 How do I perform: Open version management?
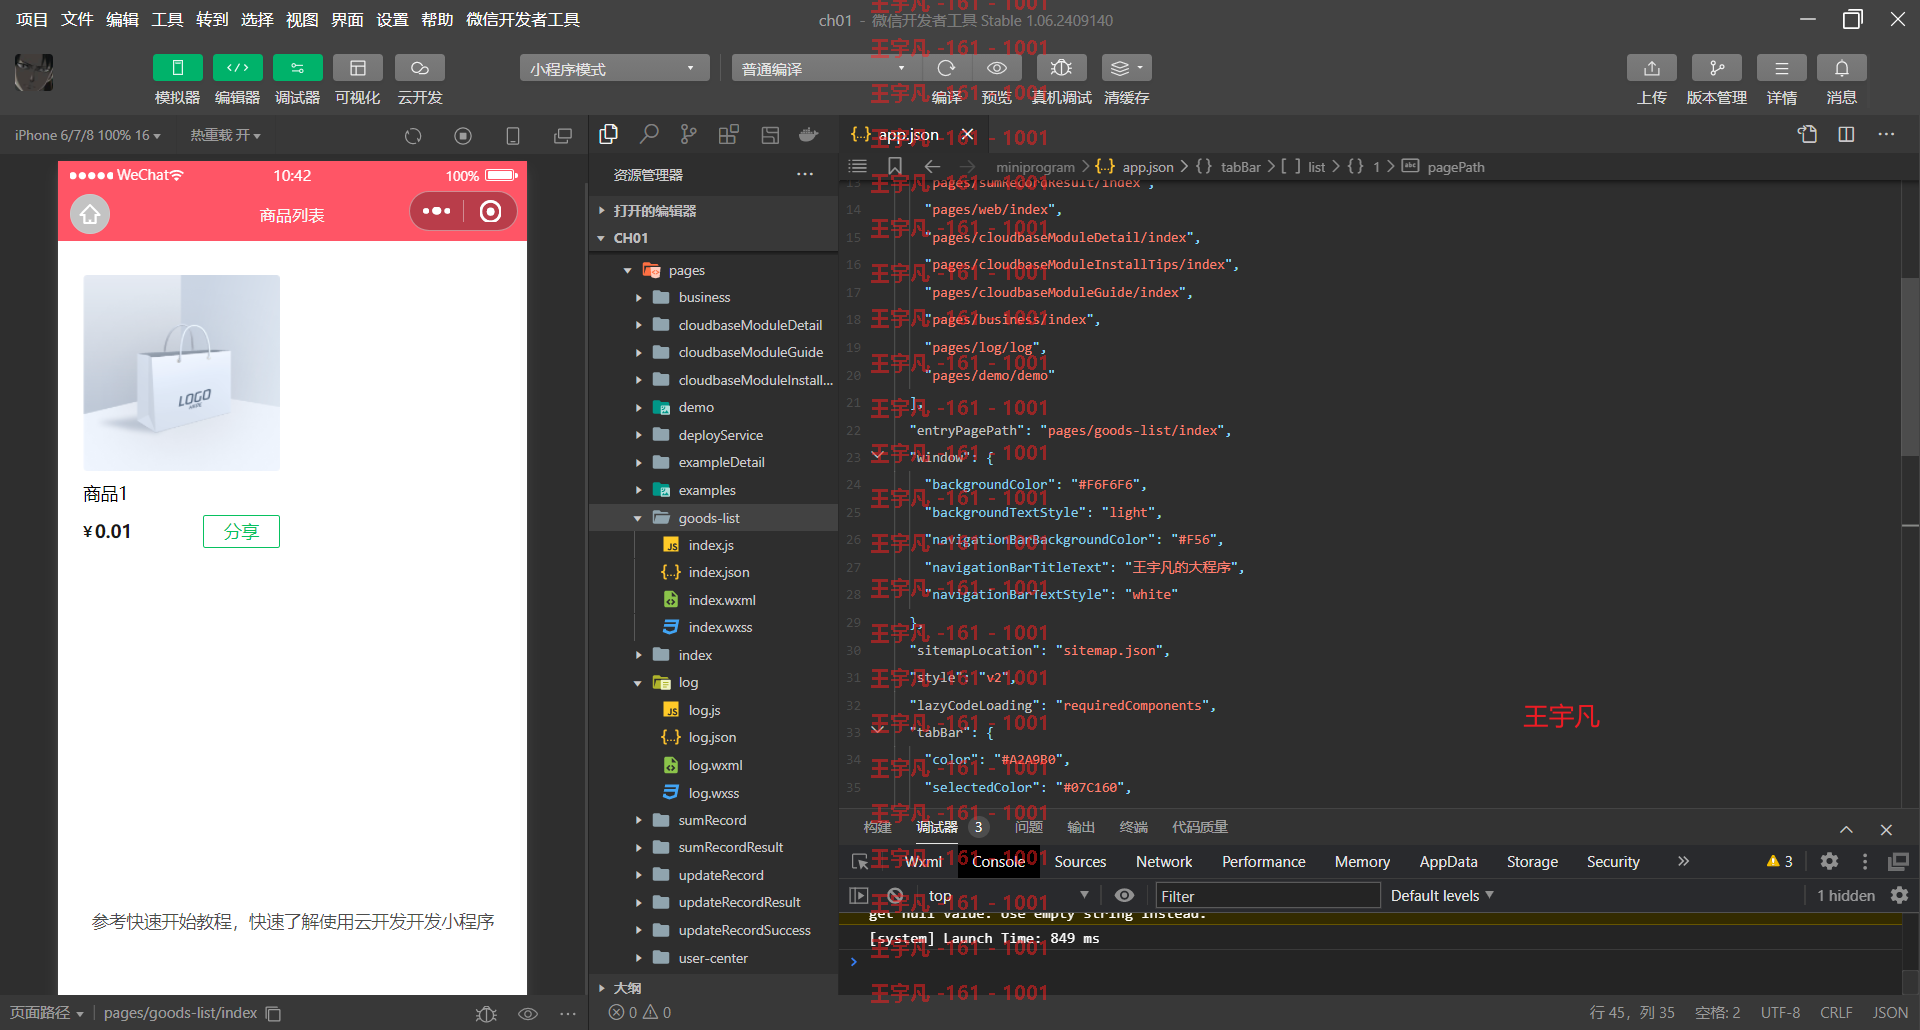pos(1716,68)
